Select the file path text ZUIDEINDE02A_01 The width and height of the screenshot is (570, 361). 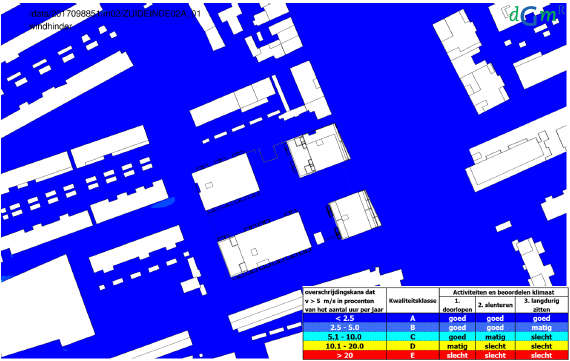[x=160, y=14]
